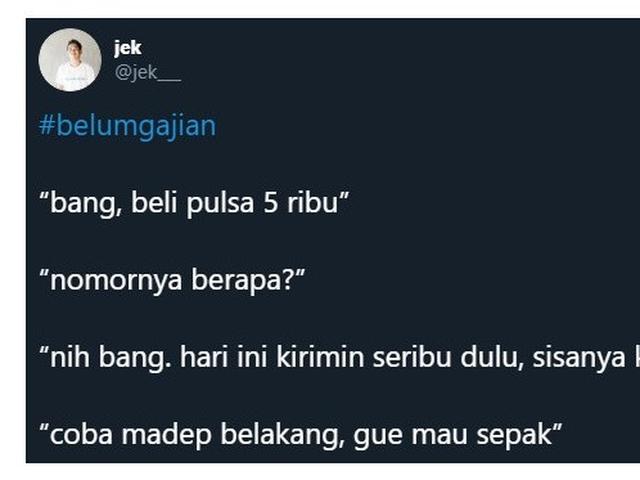The image size is (640, 480).
Task: Select the word "nomornya"
Action: [x=116, y=281]
